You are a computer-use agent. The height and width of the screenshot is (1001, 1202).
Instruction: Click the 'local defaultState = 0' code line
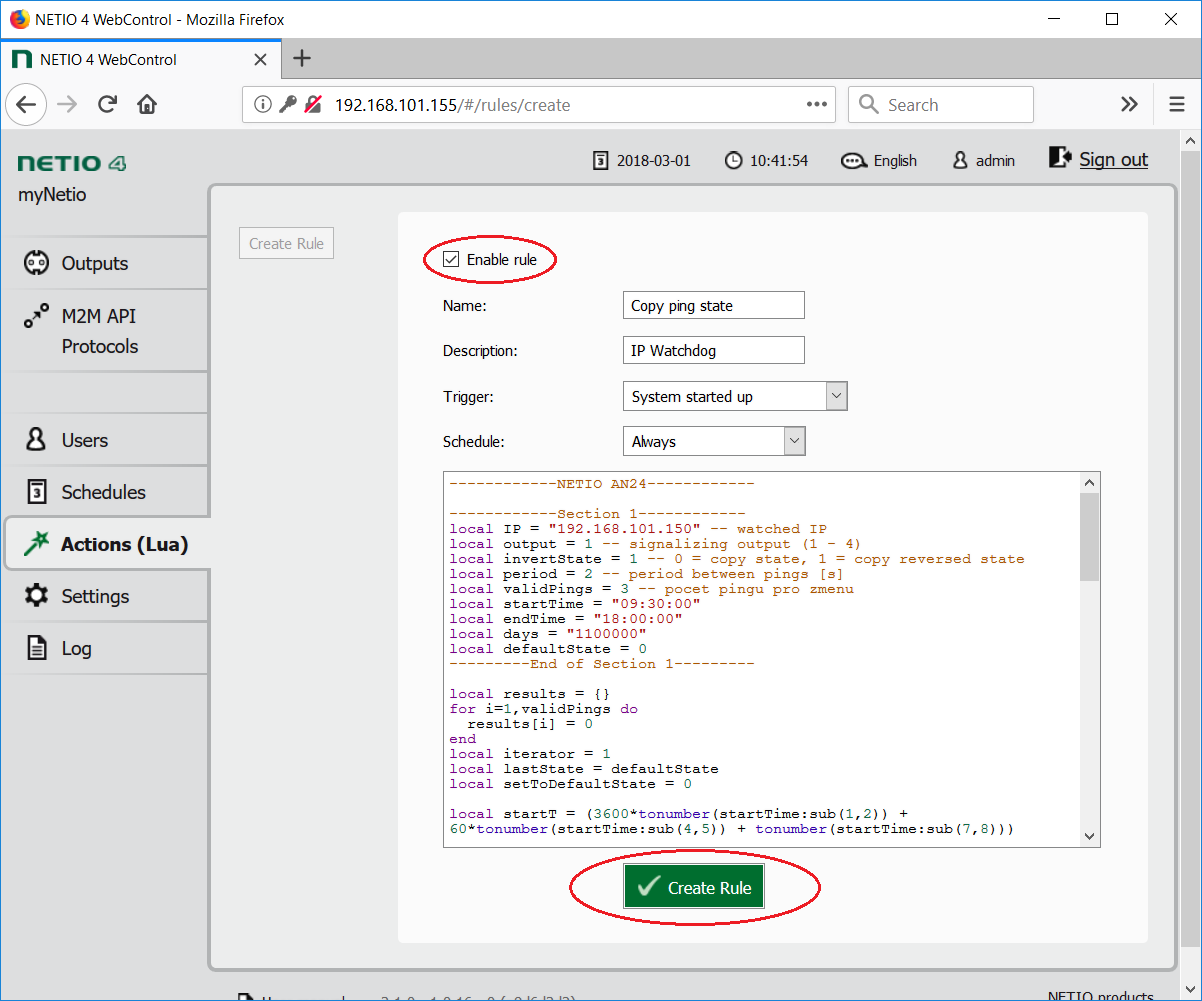point(548,649)
